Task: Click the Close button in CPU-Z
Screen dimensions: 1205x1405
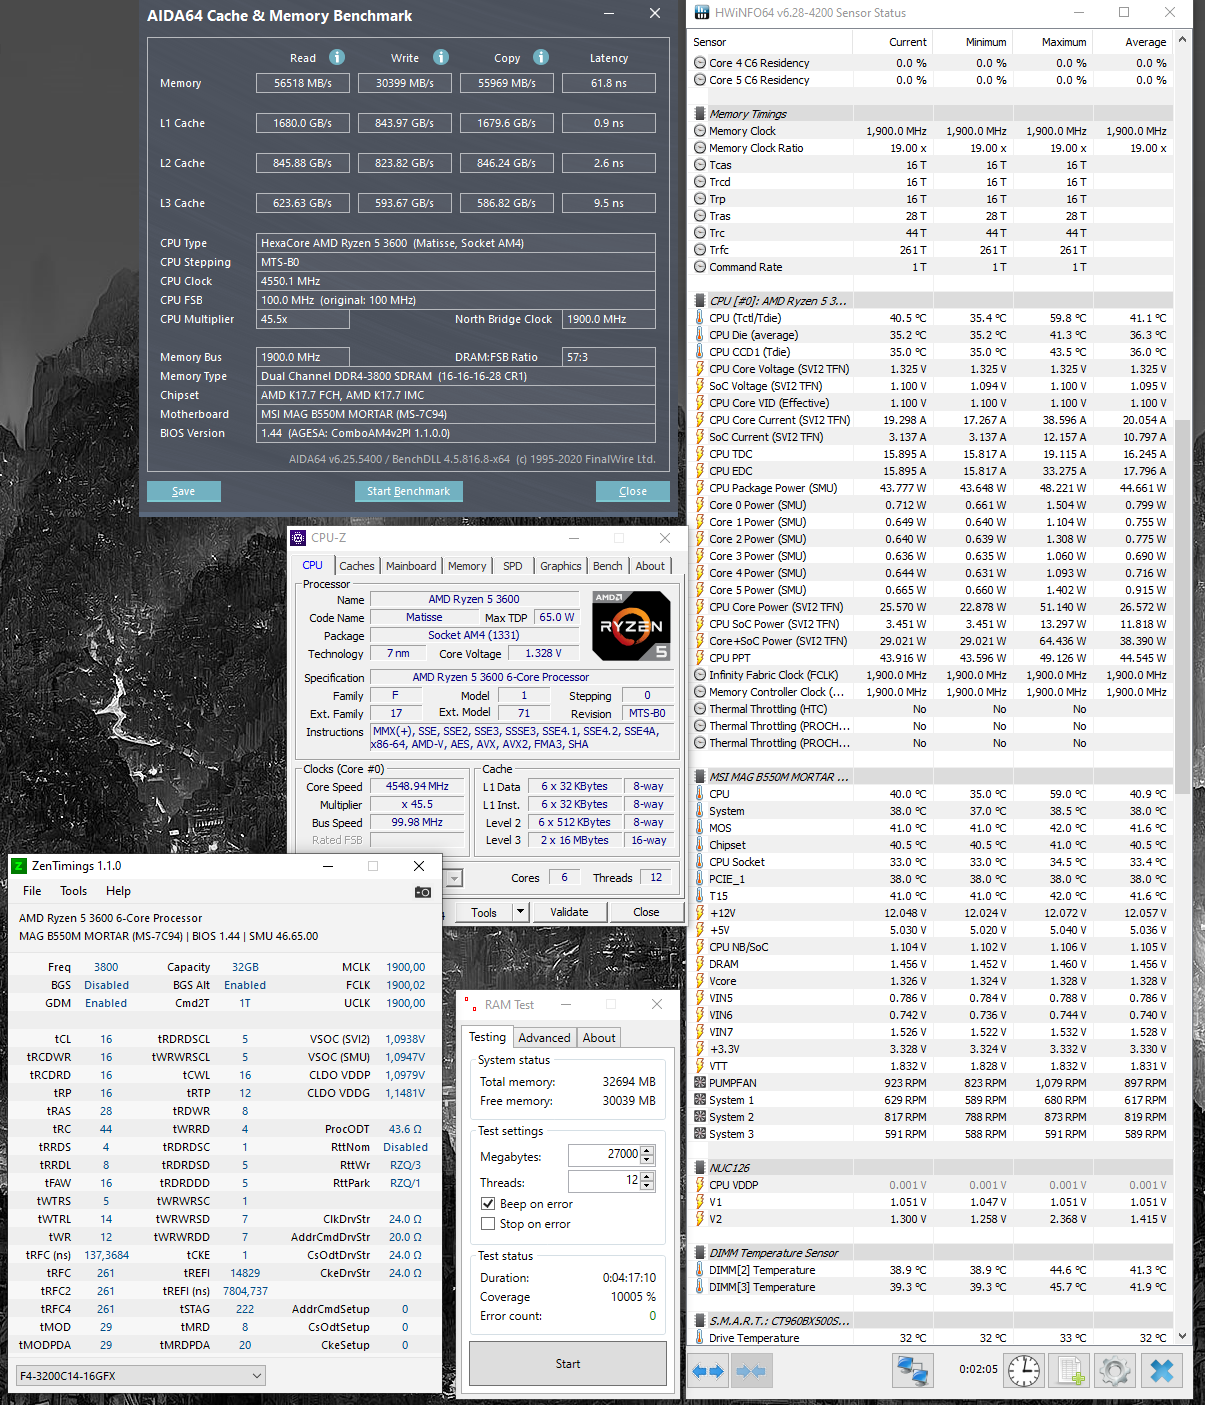Action: pyautogui.click(x=646, y=912)
